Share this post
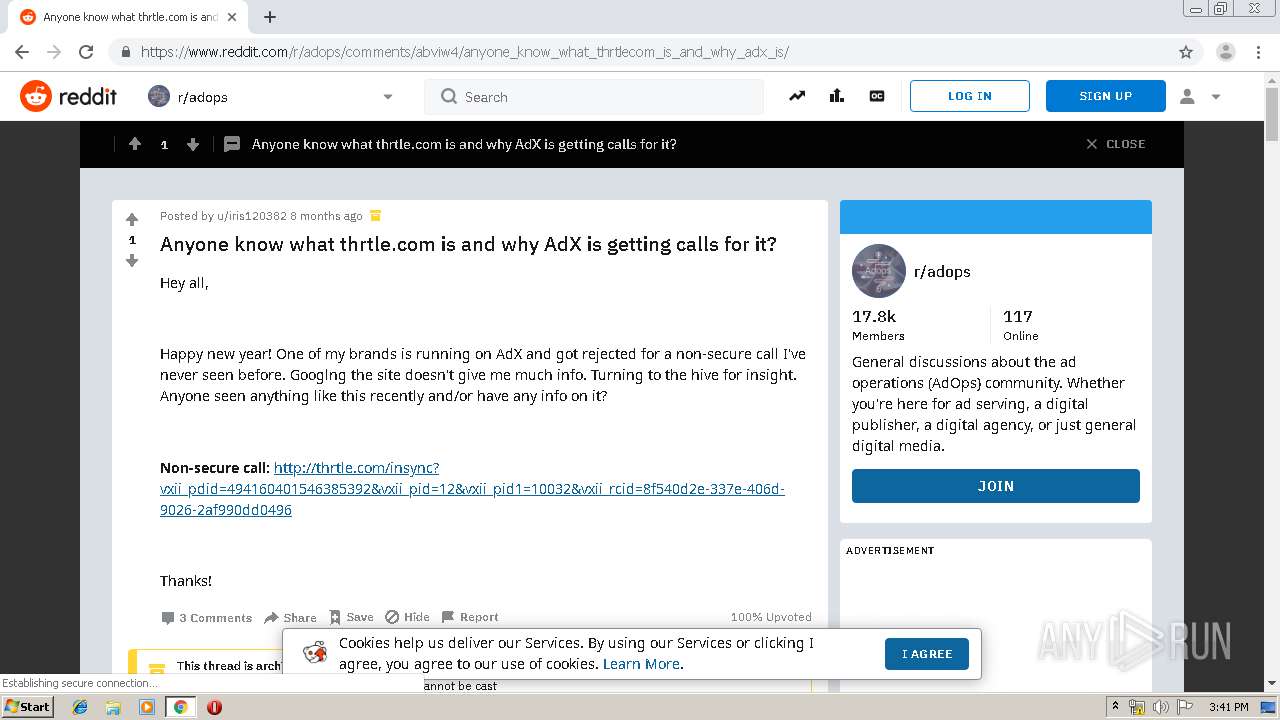 click(291, 618)
